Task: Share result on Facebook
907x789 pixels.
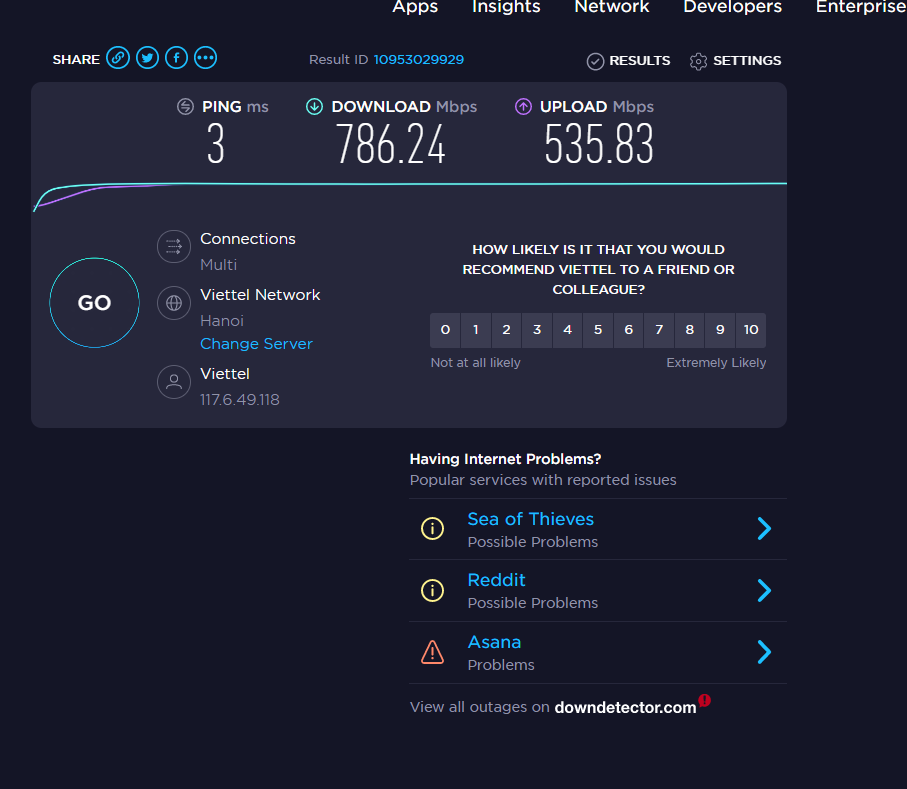Action: (176, 58)
